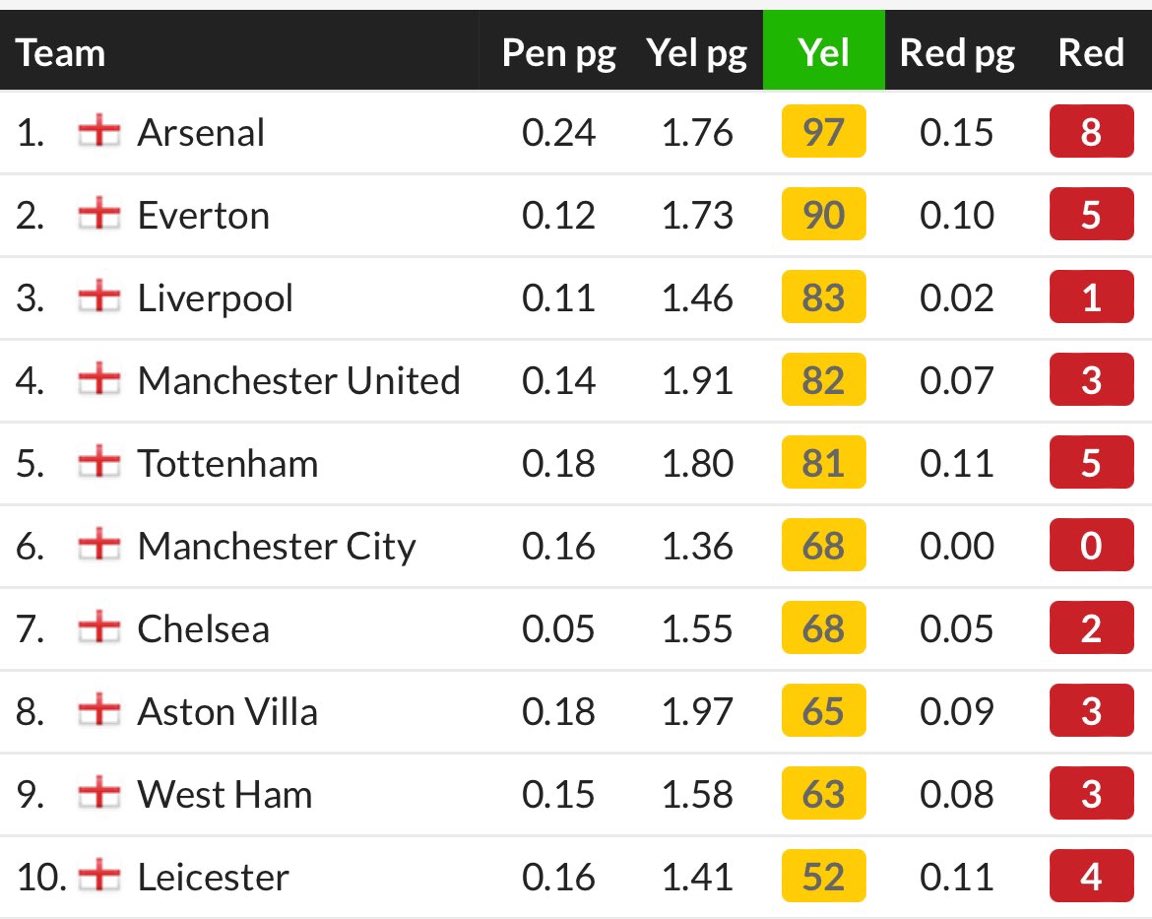Click the flag icon beside Leicester
Screen dimensions: 1152x919
coord(98,877)
